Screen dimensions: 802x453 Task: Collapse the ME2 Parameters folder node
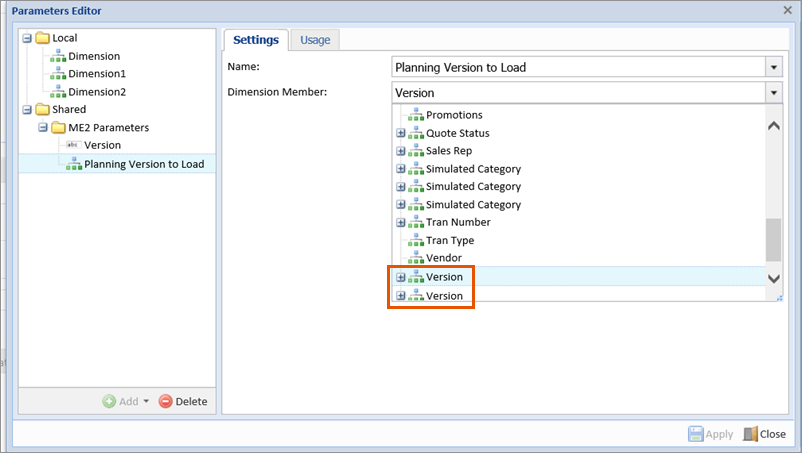(x=43, y=127)
